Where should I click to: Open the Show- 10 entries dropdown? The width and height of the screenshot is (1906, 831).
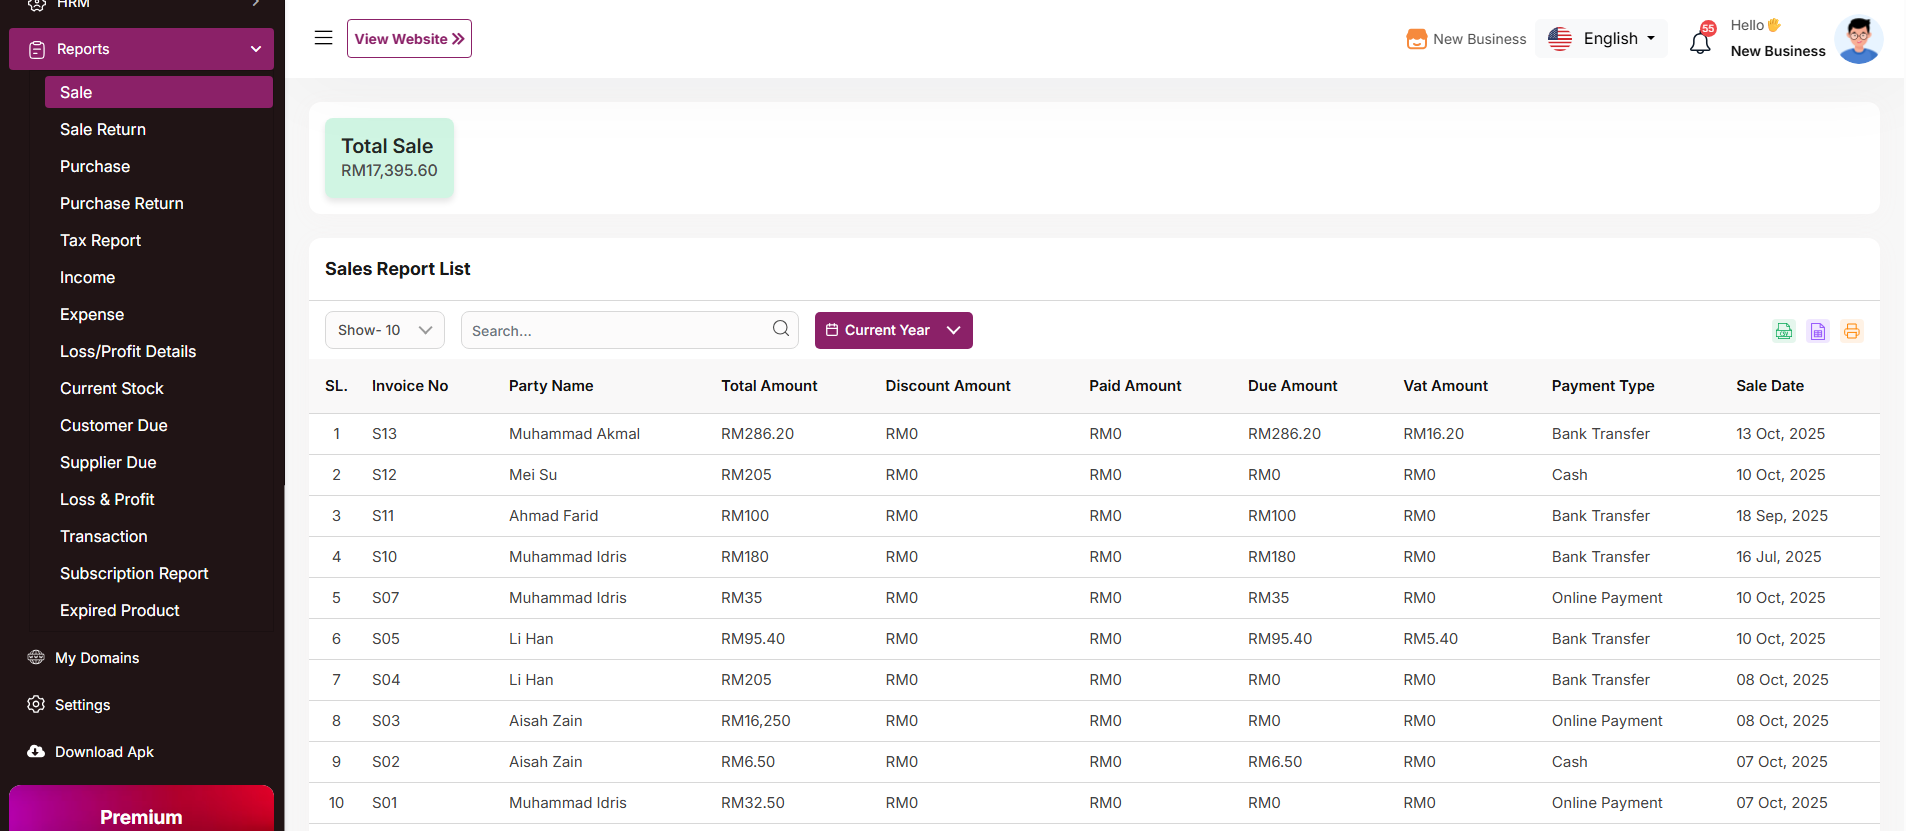coord(384,330)
